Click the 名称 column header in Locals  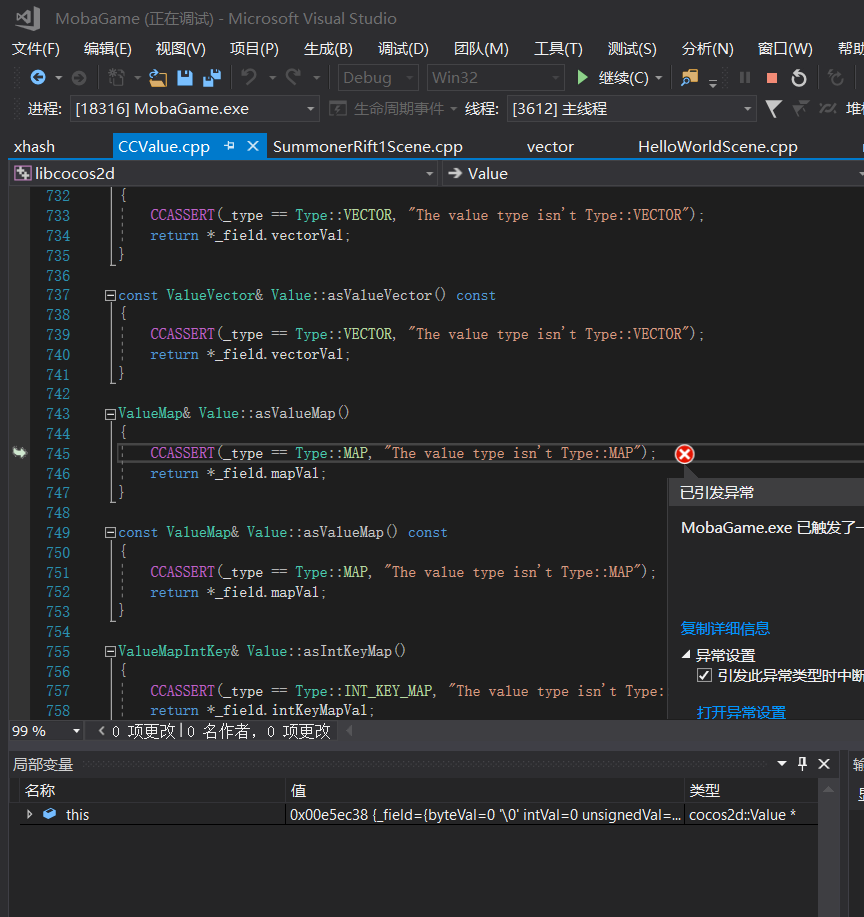click(x=40, y=790)
